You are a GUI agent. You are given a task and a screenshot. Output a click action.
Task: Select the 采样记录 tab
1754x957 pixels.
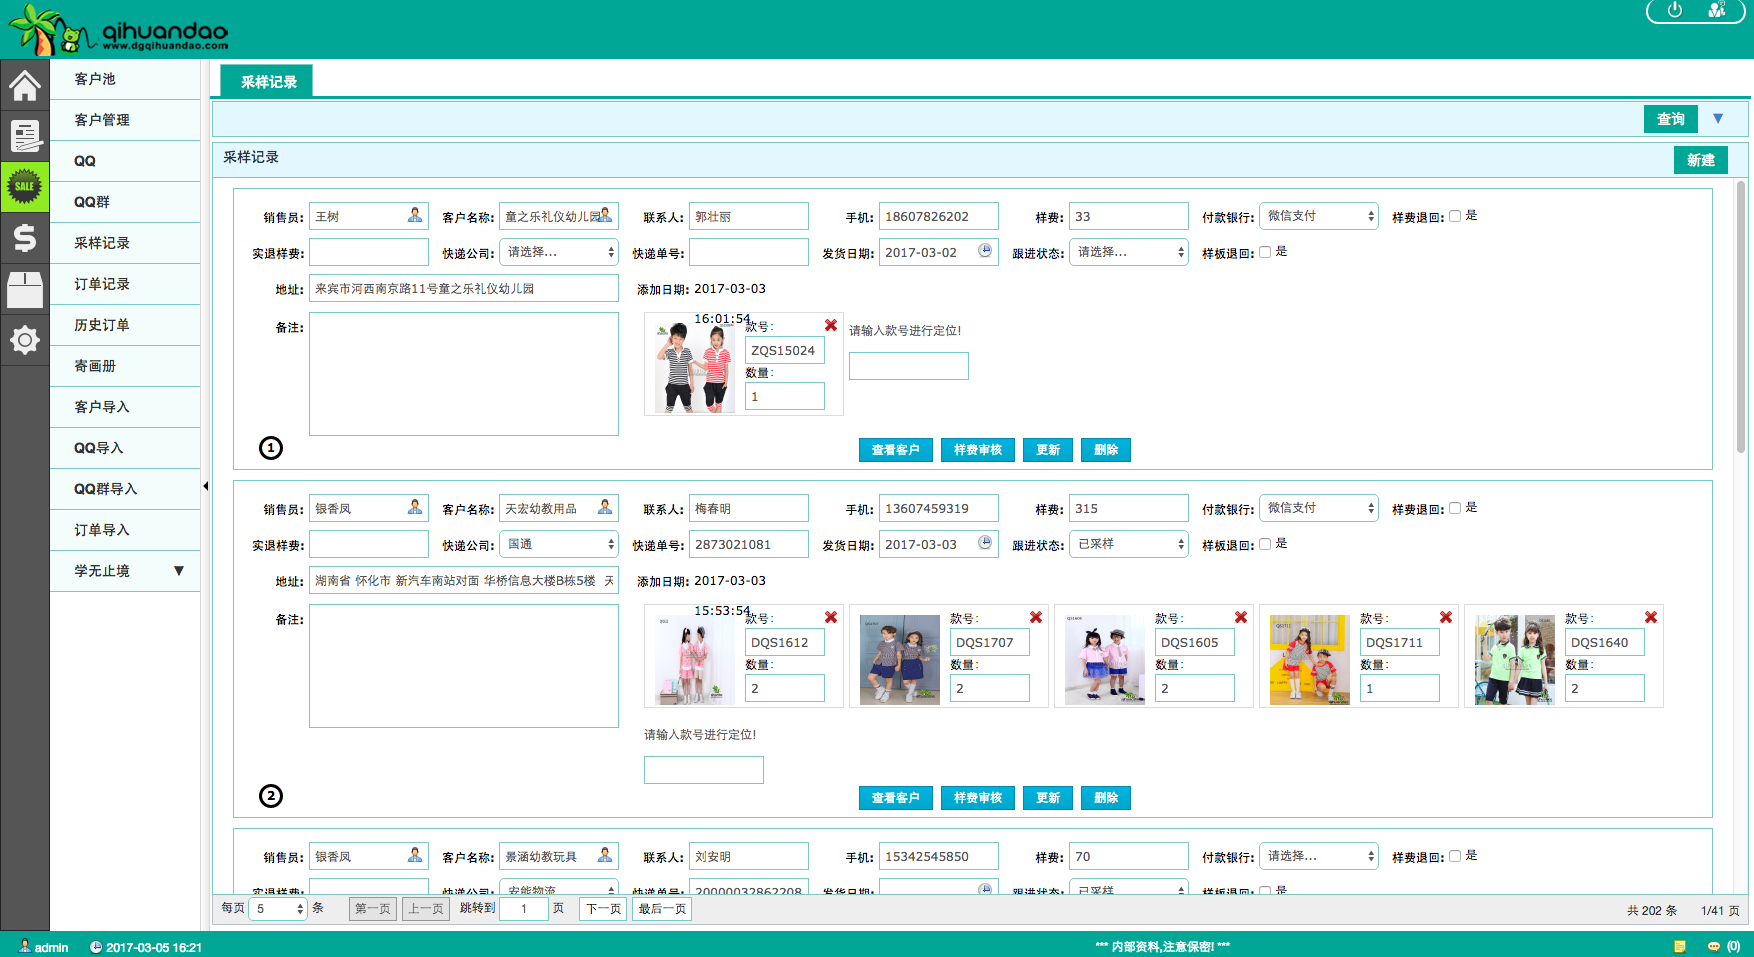(267, 82)
